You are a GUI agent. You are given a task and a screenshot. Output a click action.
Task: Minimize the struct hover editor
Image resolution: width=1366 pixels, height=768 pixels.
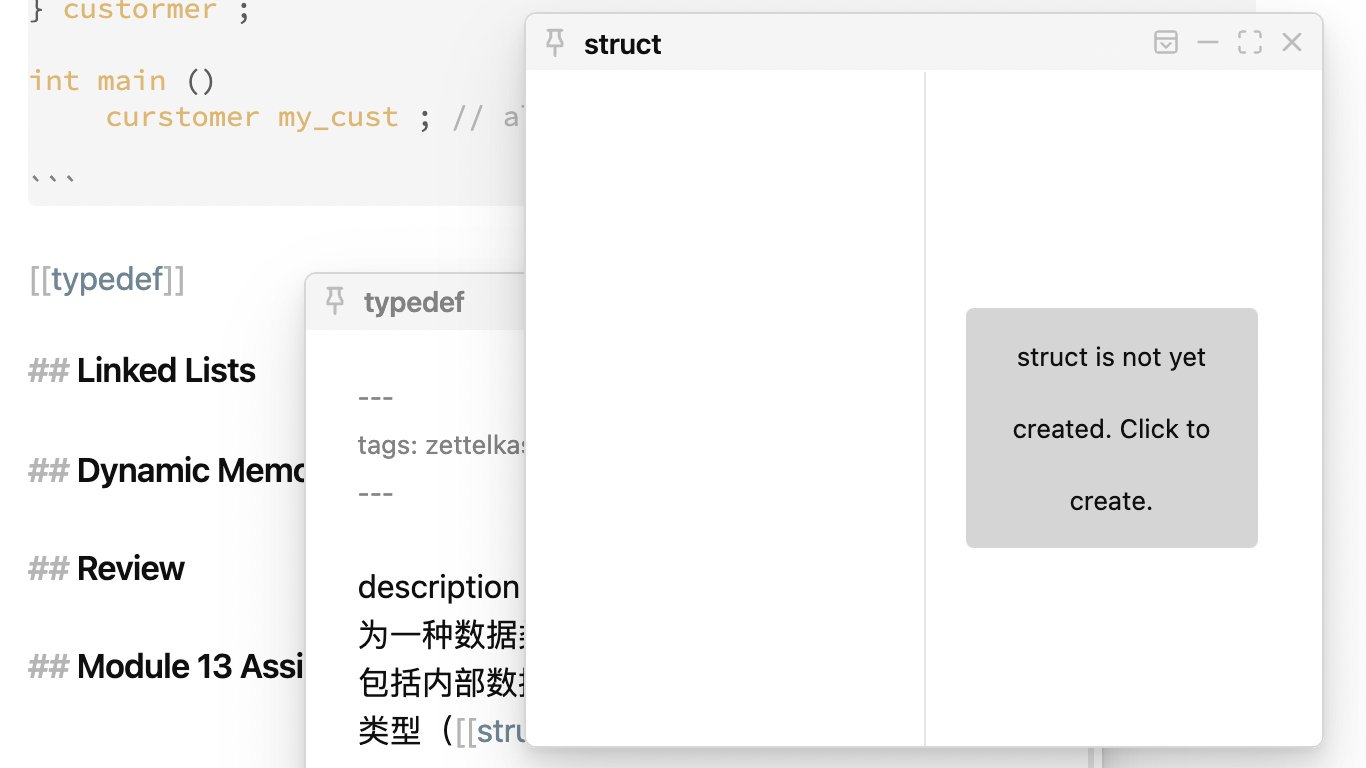[x=1207, y=42]
